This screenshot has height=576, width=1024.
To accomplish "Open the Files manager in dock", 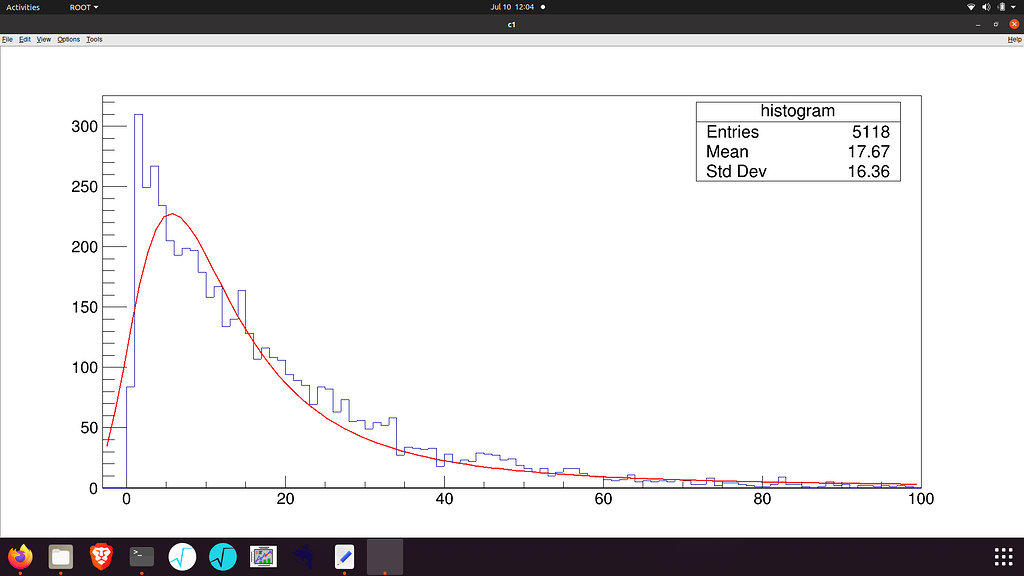I will point(60,556).
